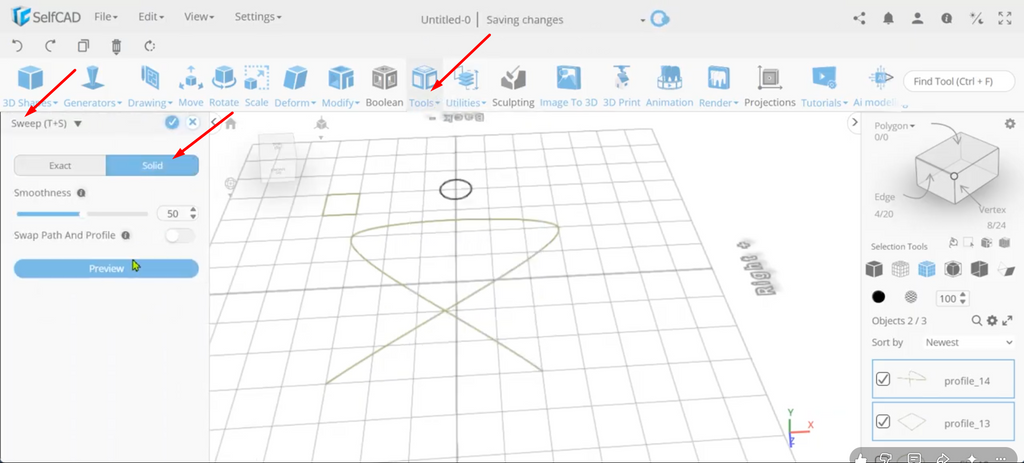Open the Projections tool
The image size is (1024, 463).
pos(770,85)
